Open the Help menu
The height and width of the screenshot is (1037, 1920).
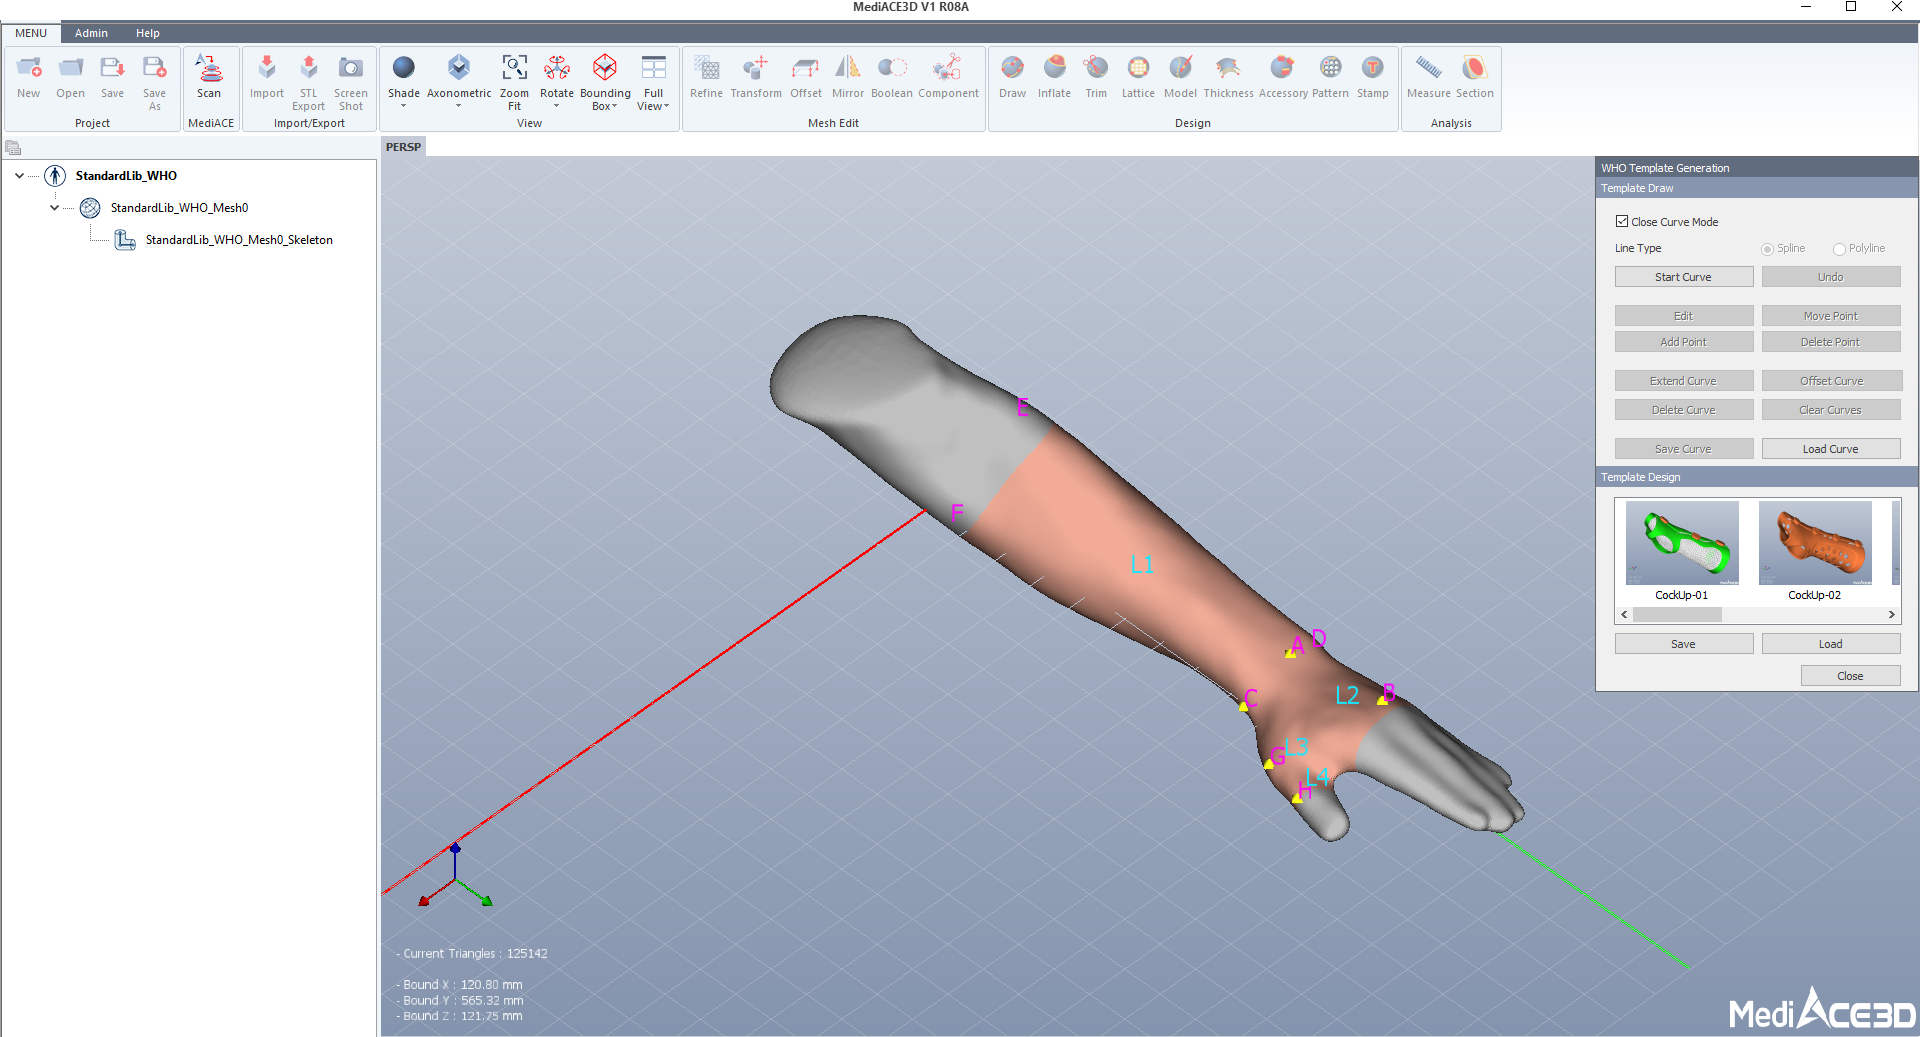(148, 33)
